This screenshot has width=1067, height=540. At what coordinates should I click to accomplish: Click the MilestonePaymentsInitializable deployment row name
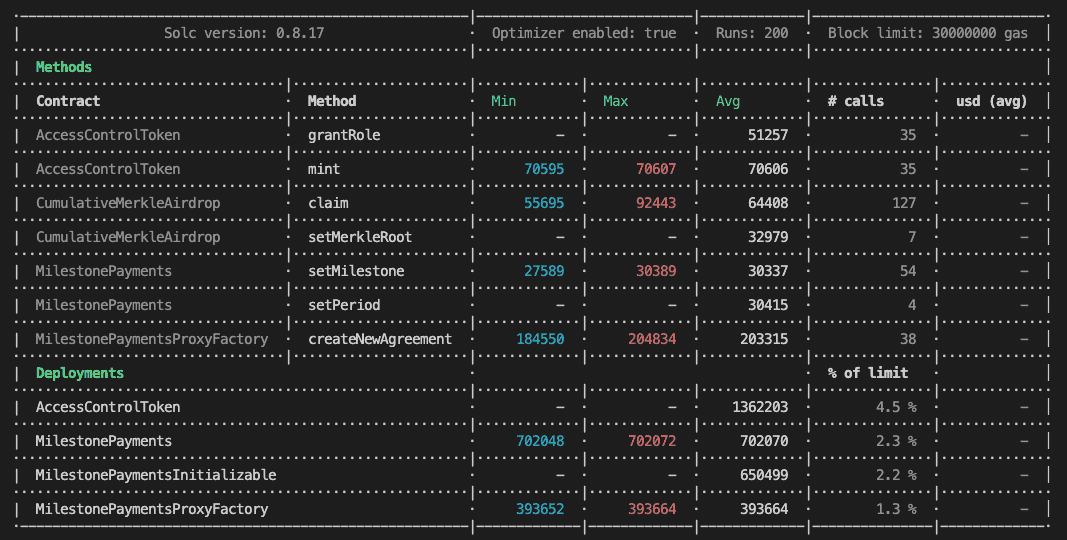pyautogui.click(x=155, y=475)
